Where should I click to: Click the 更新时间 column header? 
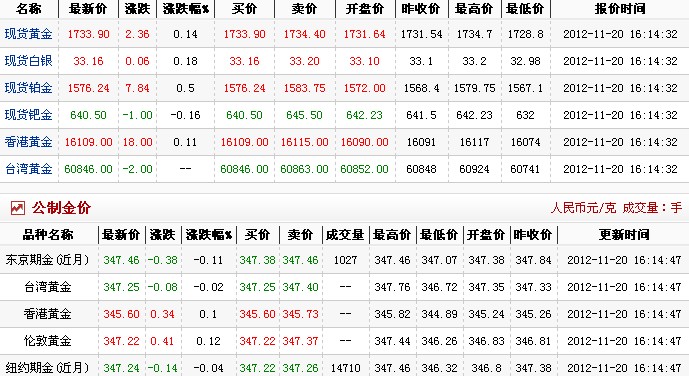(x=624, y=235)
